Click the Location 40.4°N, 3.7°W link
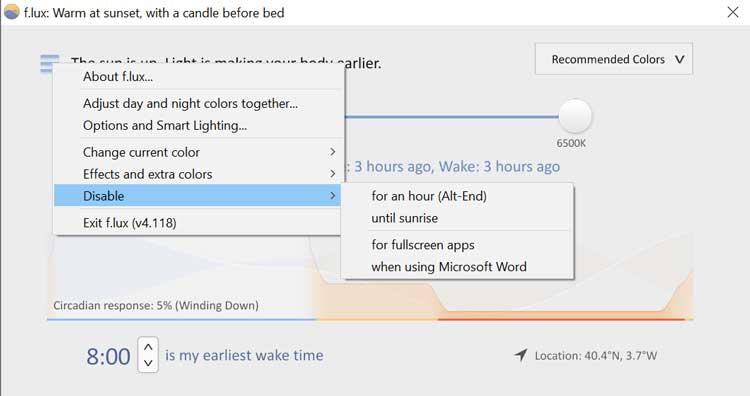Viewport: 750px width, 396px height. pyautogui.click(x=596, y=355)
